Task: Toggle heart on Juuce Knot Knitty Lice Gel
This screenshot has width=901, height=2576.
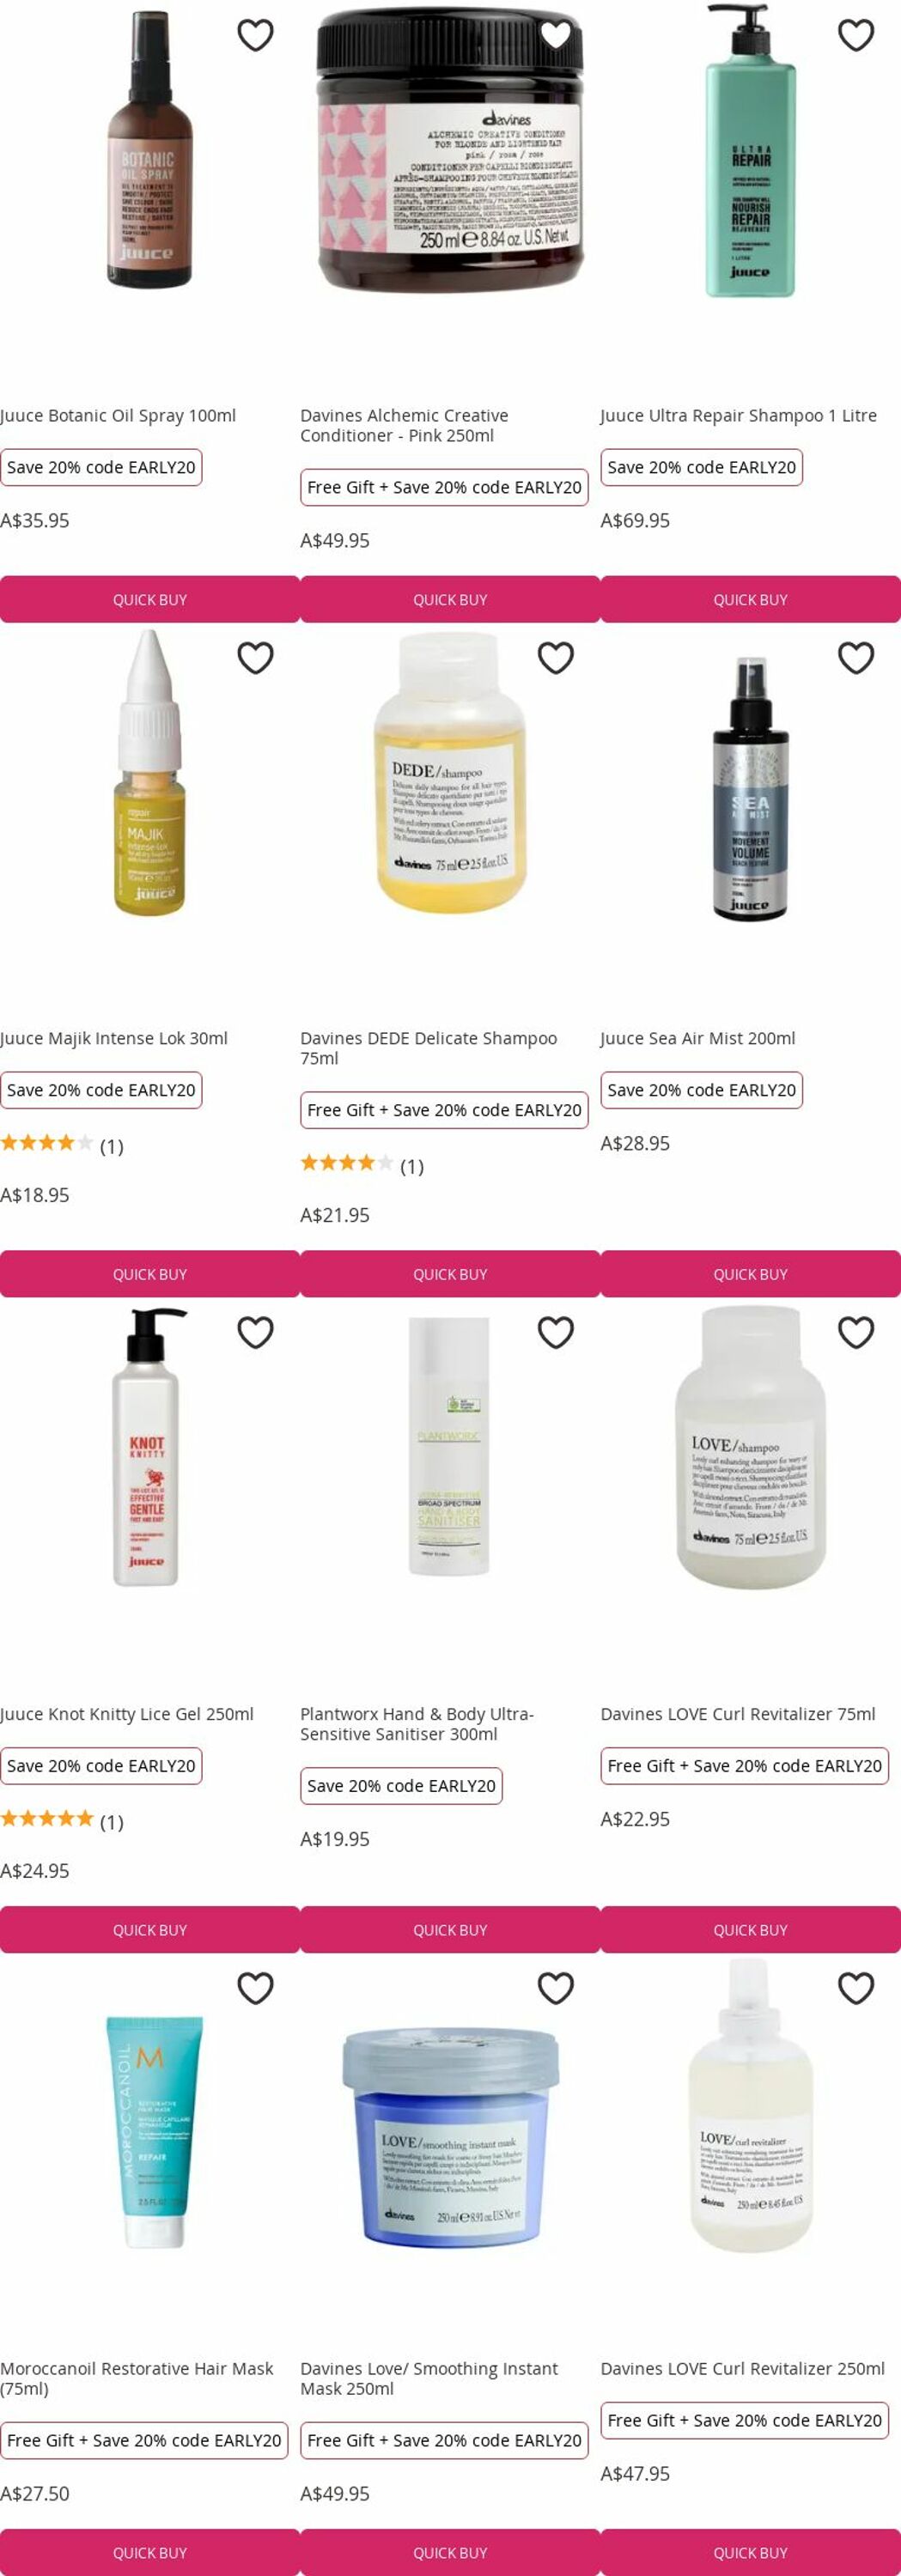Action: [255, 1333]
